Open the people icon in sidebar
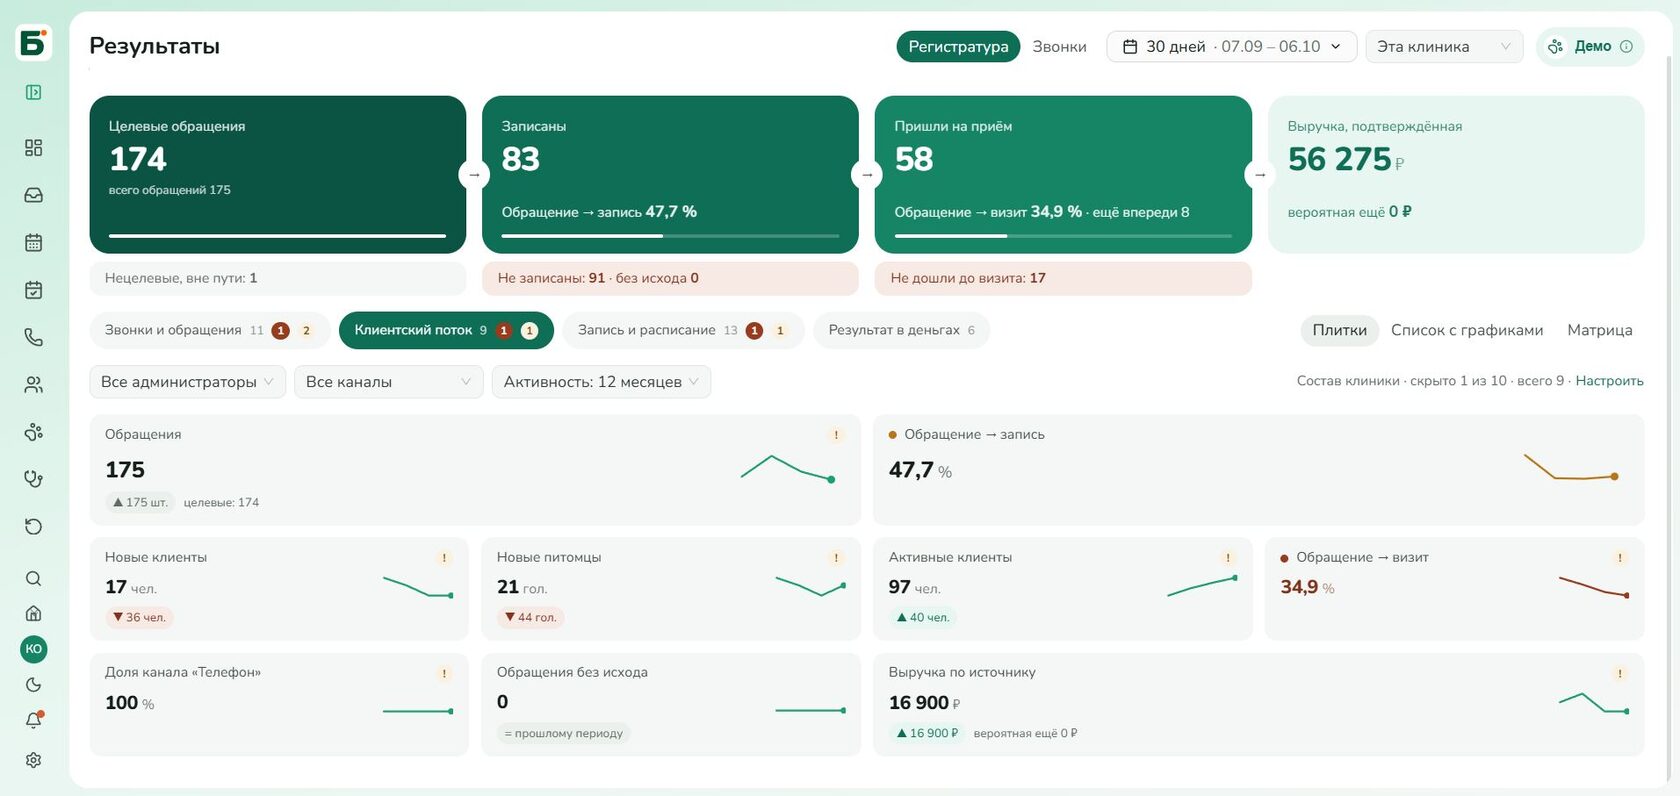1680x796 pixels. (x=33, y=385)
